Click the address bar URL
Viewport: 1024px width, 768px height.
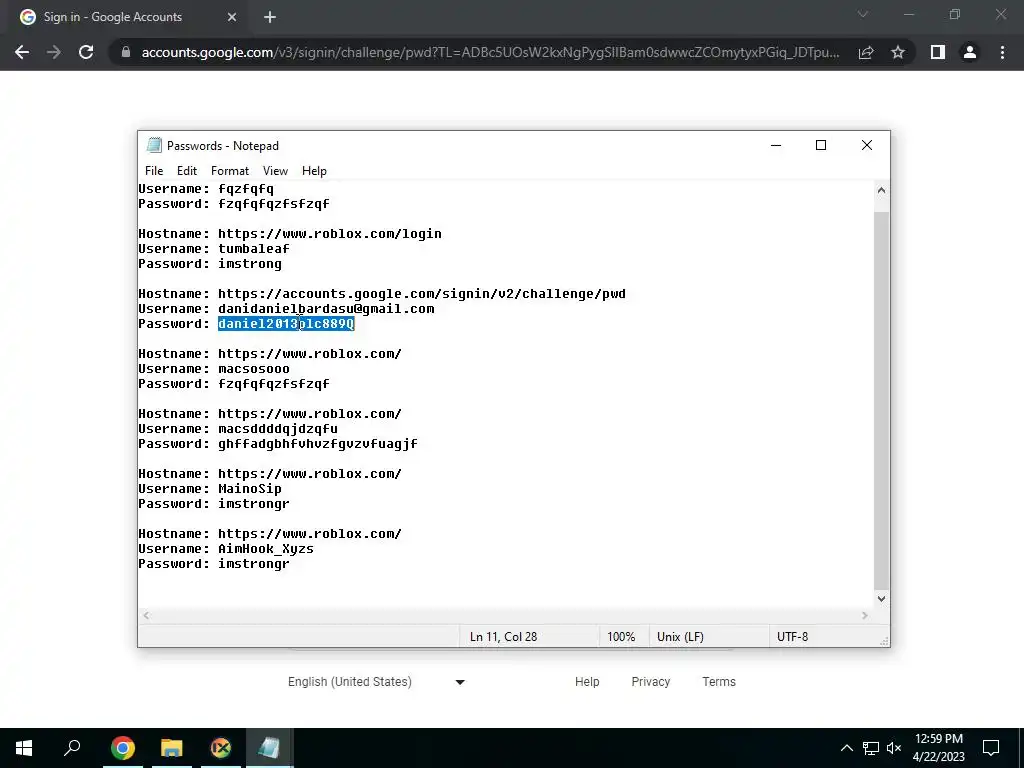pos(490,52)
